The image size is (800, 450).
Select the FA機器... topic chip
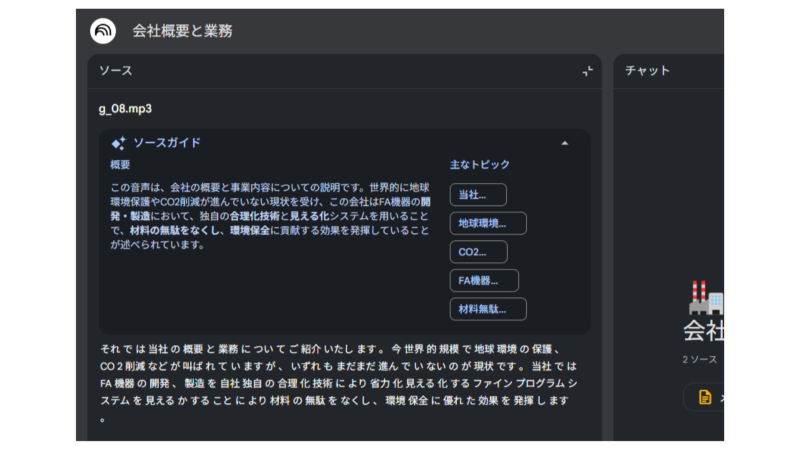coord(484,281)
